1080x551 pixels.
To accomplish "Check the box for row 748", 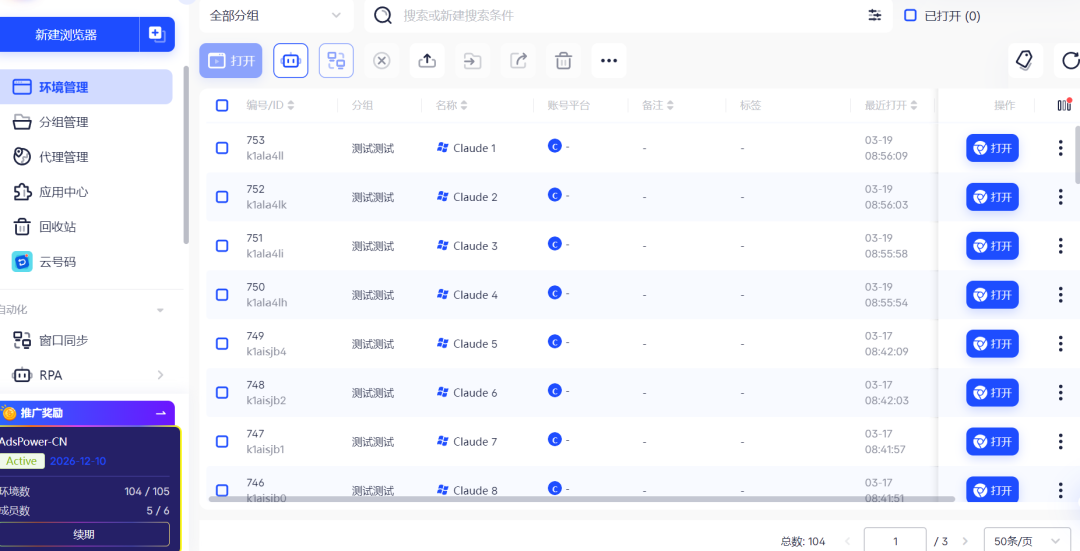I will pos(222,393).
